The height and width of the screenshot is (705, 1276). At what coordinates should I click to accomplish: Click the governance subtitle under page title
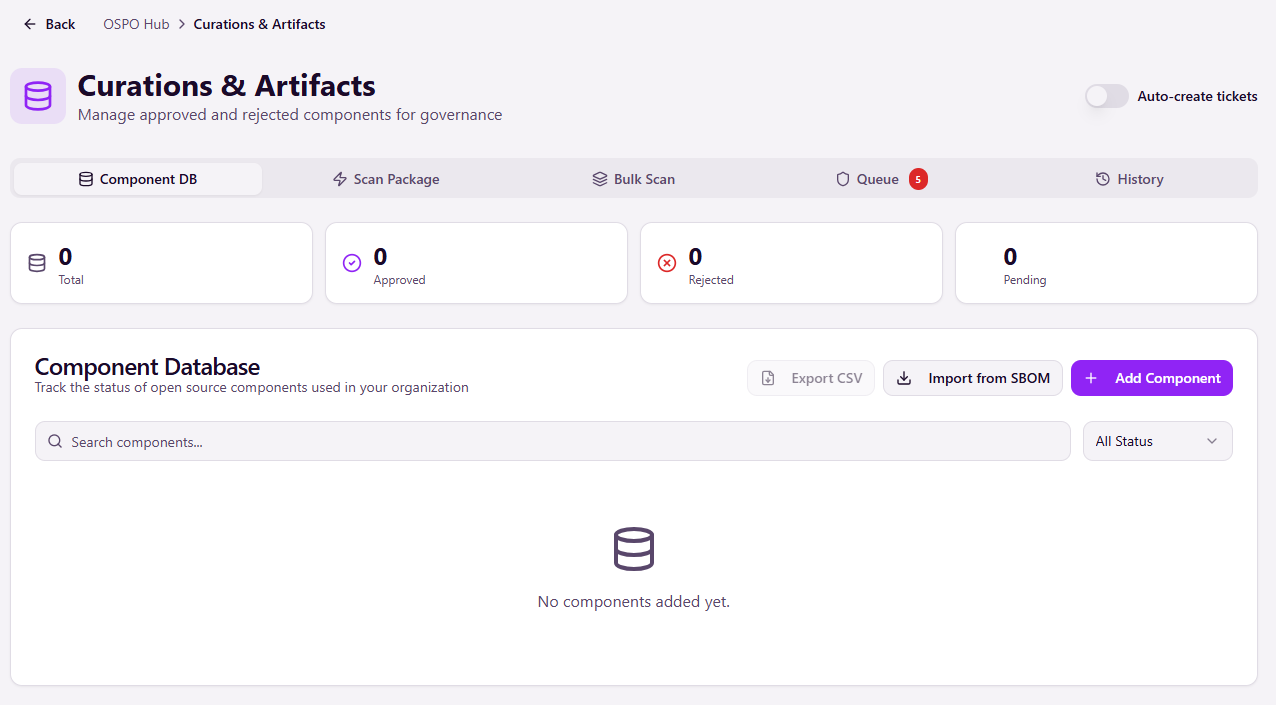290,115
